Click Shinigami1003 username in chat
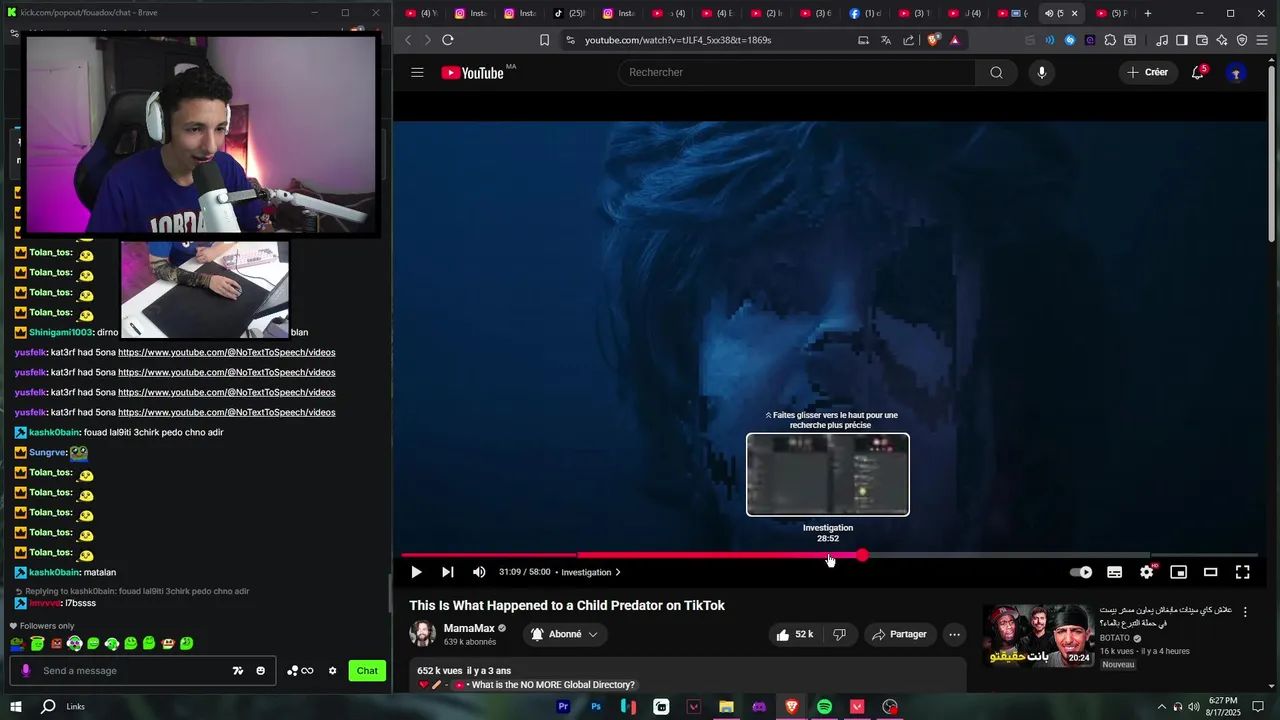Image resolution: width=1280 pixels, height=720 pixels. coord(60,332)
